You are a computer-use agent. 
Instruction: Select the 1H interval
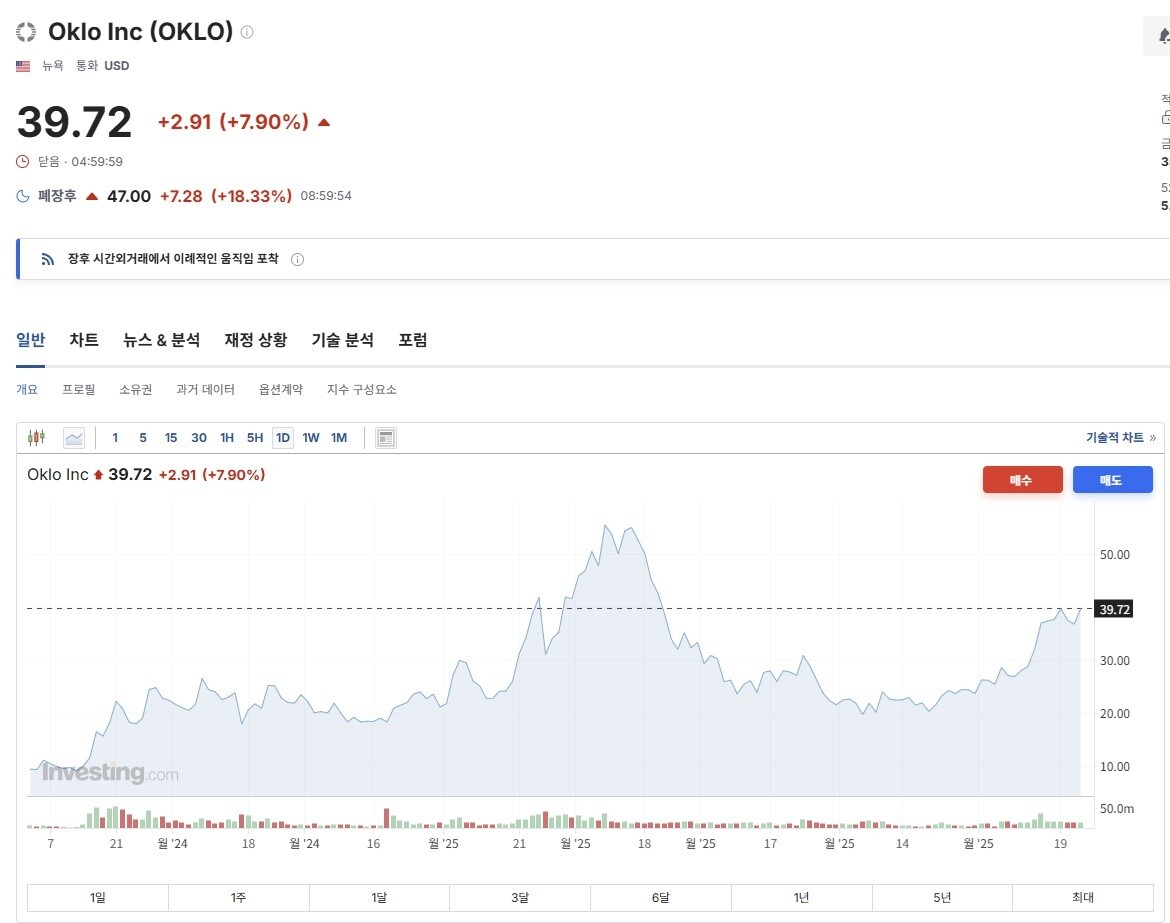pyautogui.click(x=227, y=438)
